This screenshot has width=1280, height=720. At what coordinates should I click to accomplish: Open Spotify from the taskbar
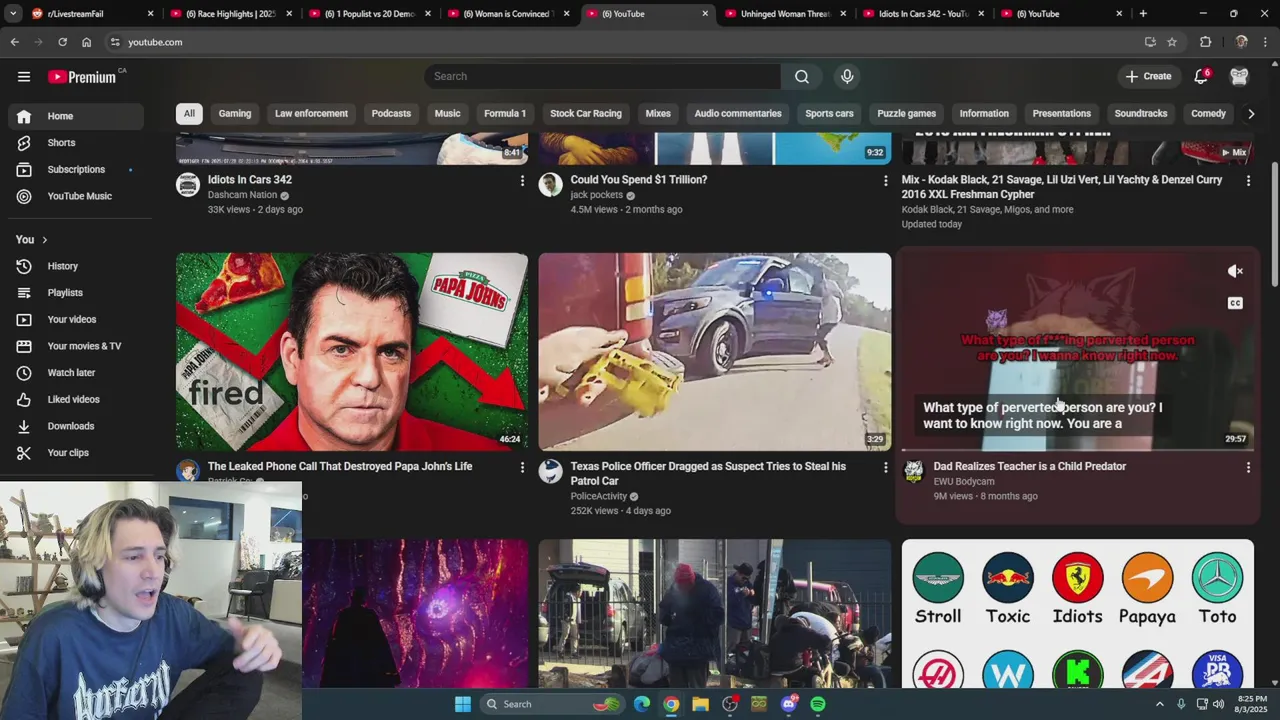tap(818, 704)
